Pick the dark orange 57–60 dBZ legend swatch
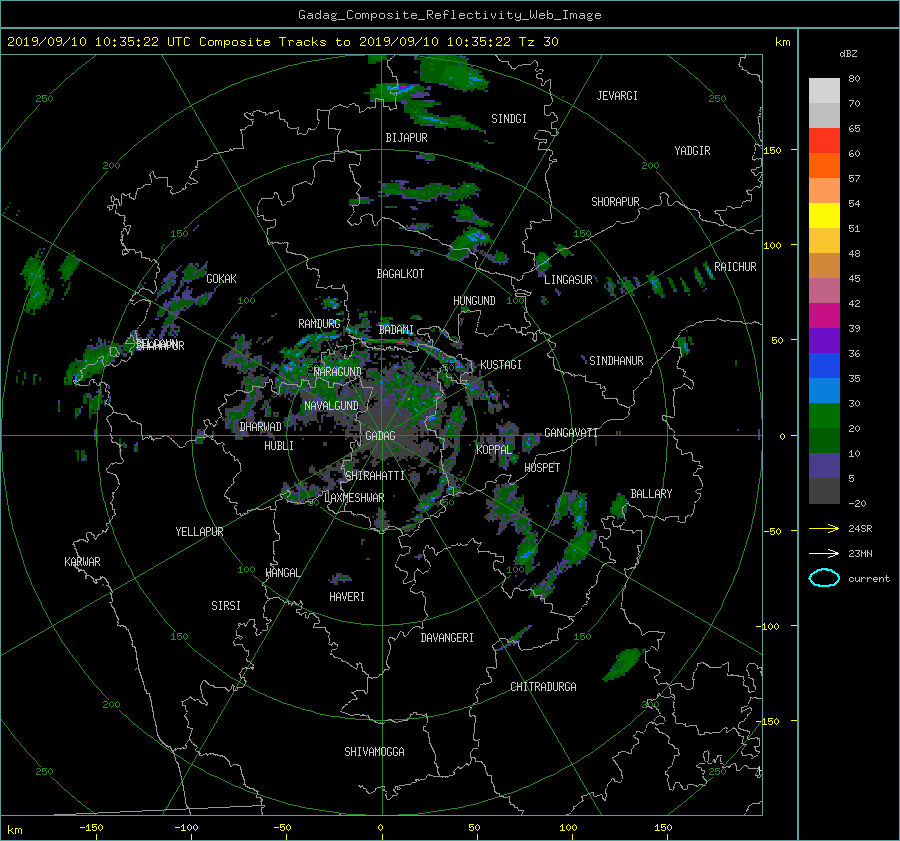Viewport: 900px width, 841px height. pos(824,166)
